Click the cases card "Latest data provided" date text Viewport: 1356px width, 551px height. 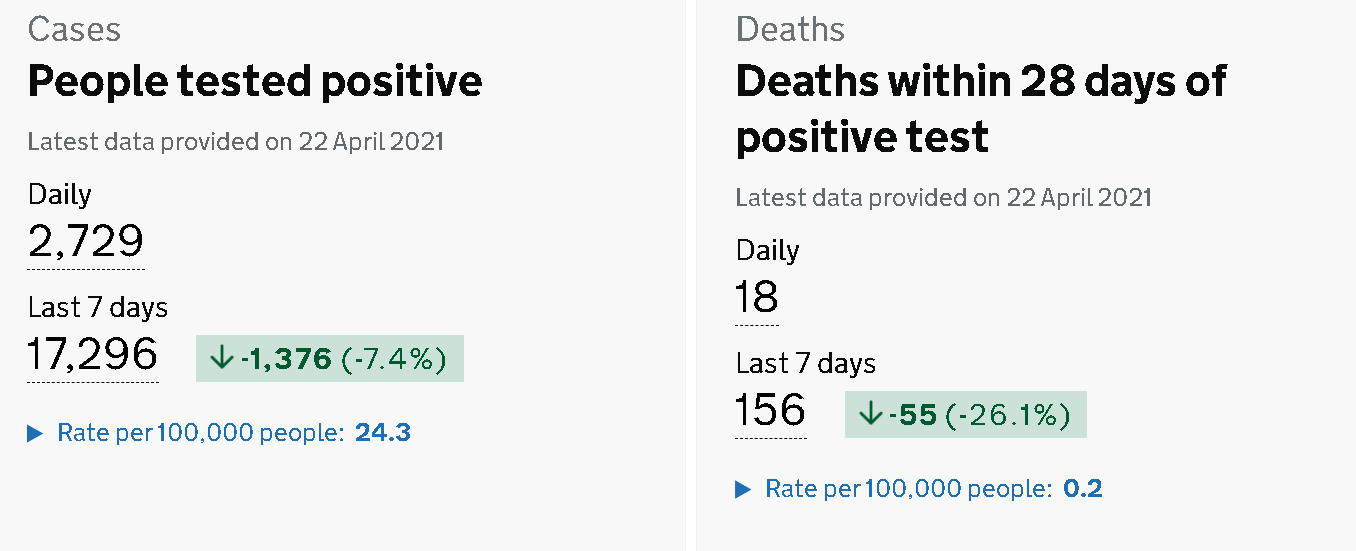coord(236,141)
